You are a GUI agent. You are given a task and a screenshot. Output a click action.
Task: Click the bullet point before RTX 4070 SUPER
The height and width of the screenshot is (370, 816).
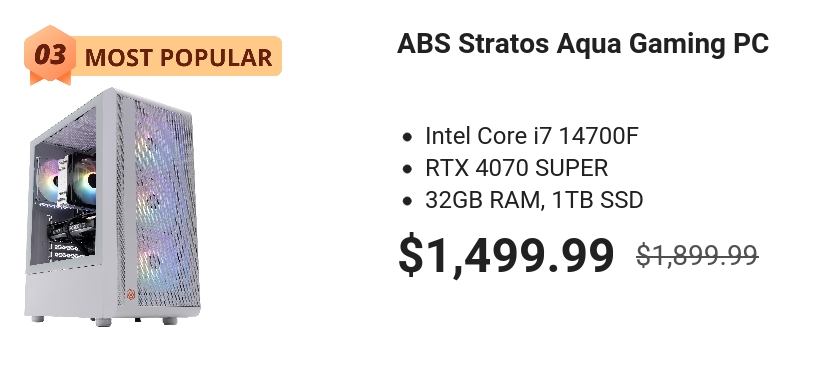pyautogui.click(x=407, y=169)
